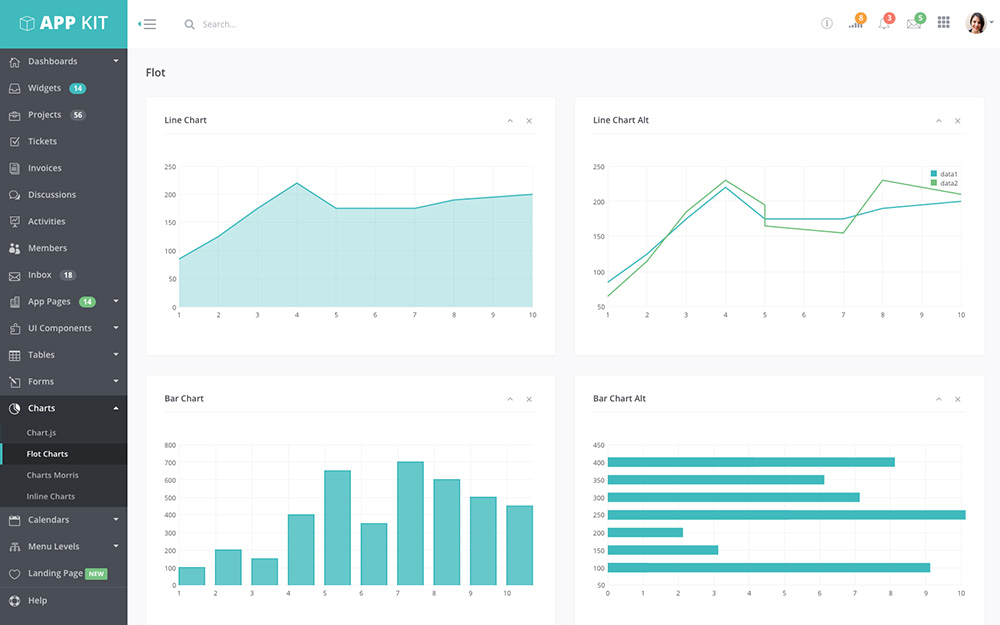Open the envelope messages with badge 5
This screenshot has height=625, width=1000.
click(x=914, y=23)
